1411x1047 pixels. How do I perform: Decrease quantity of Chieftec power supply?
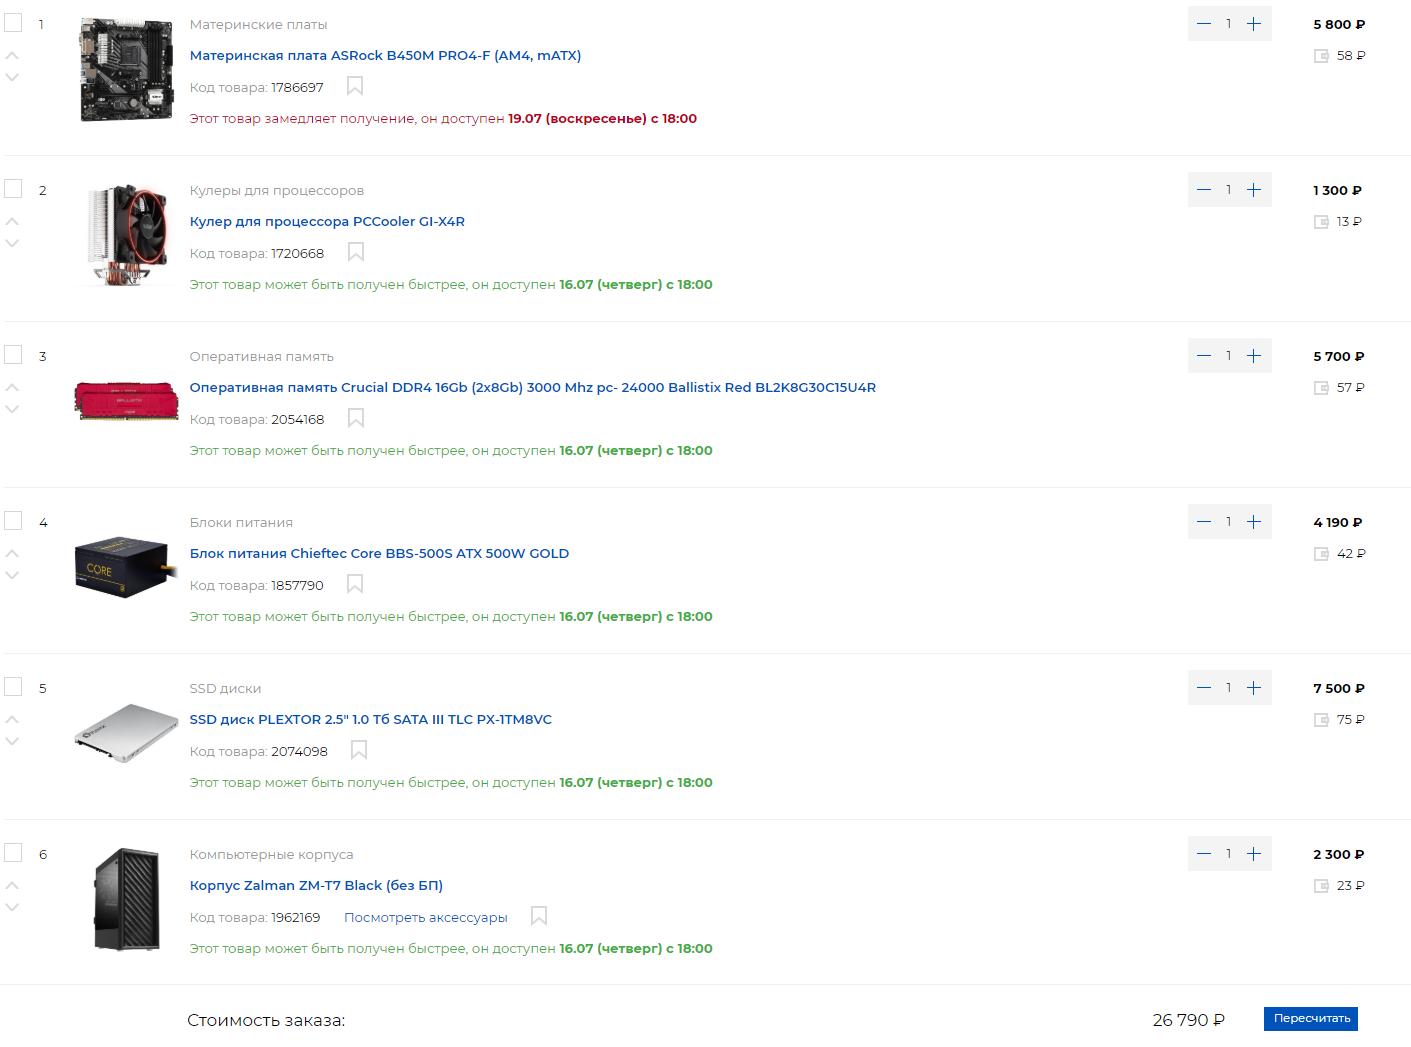1204,521
